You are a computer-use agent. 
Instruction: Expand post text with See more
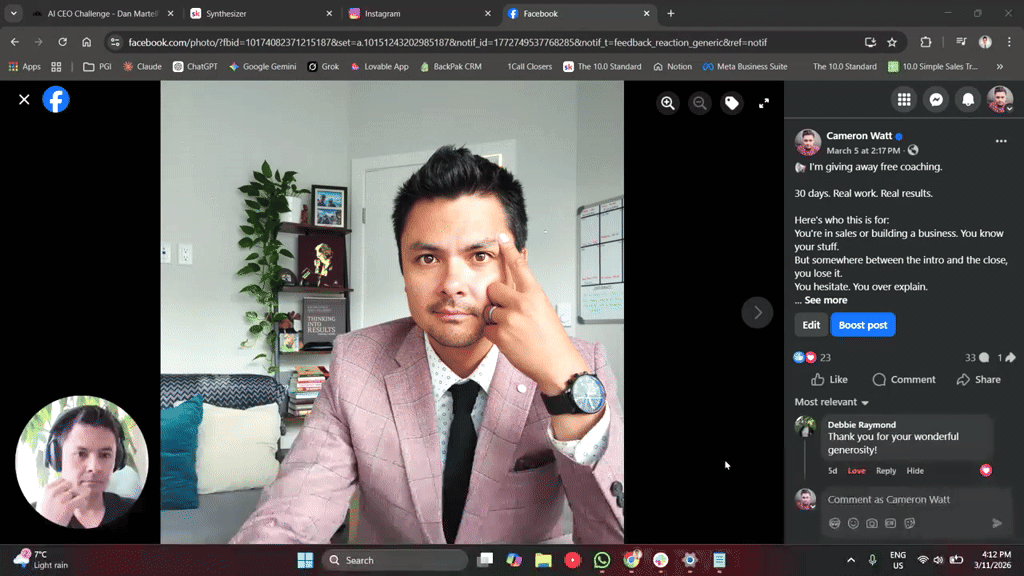[825, 300]
